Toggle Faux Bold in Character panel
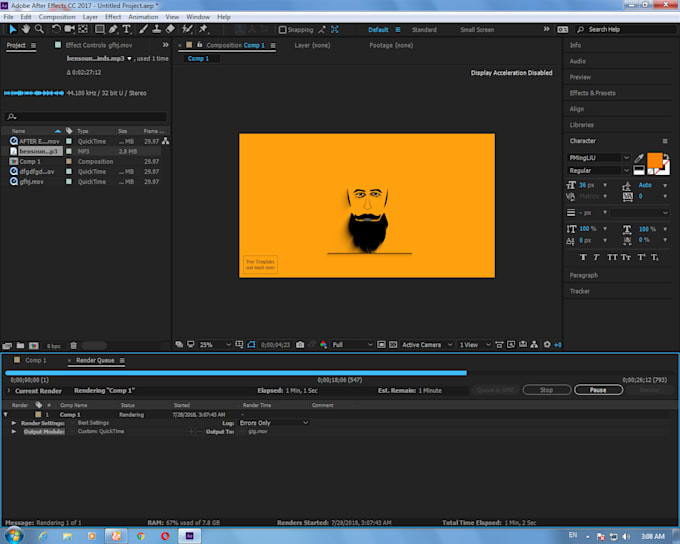 583,257
